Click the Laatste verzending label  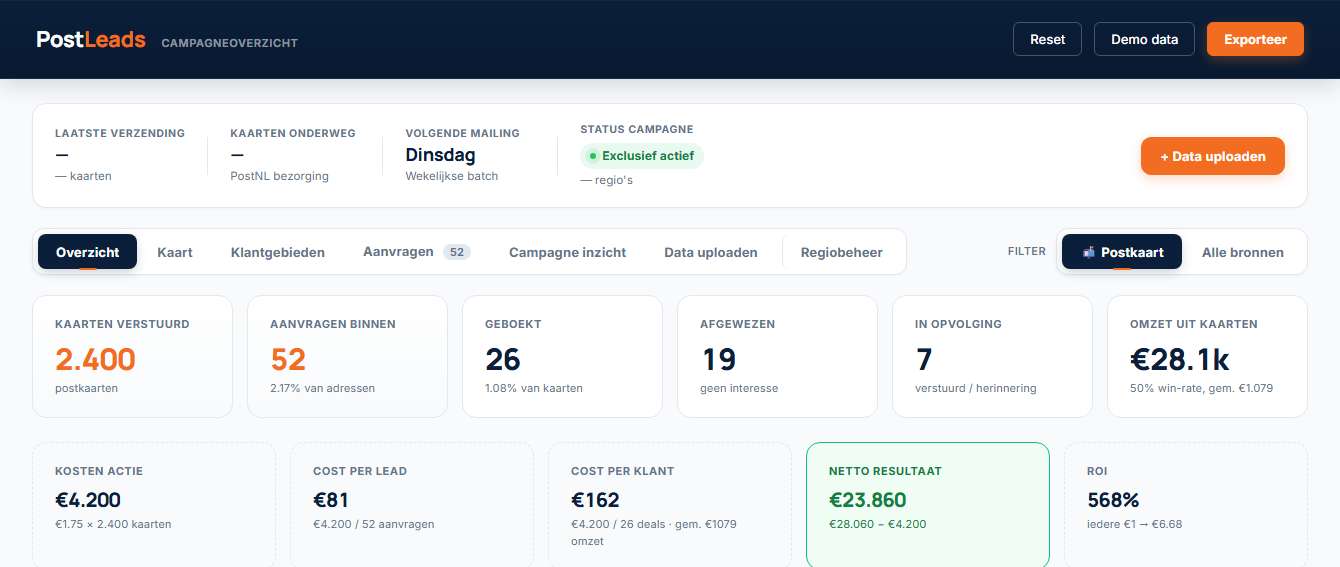tap(120, 133)
